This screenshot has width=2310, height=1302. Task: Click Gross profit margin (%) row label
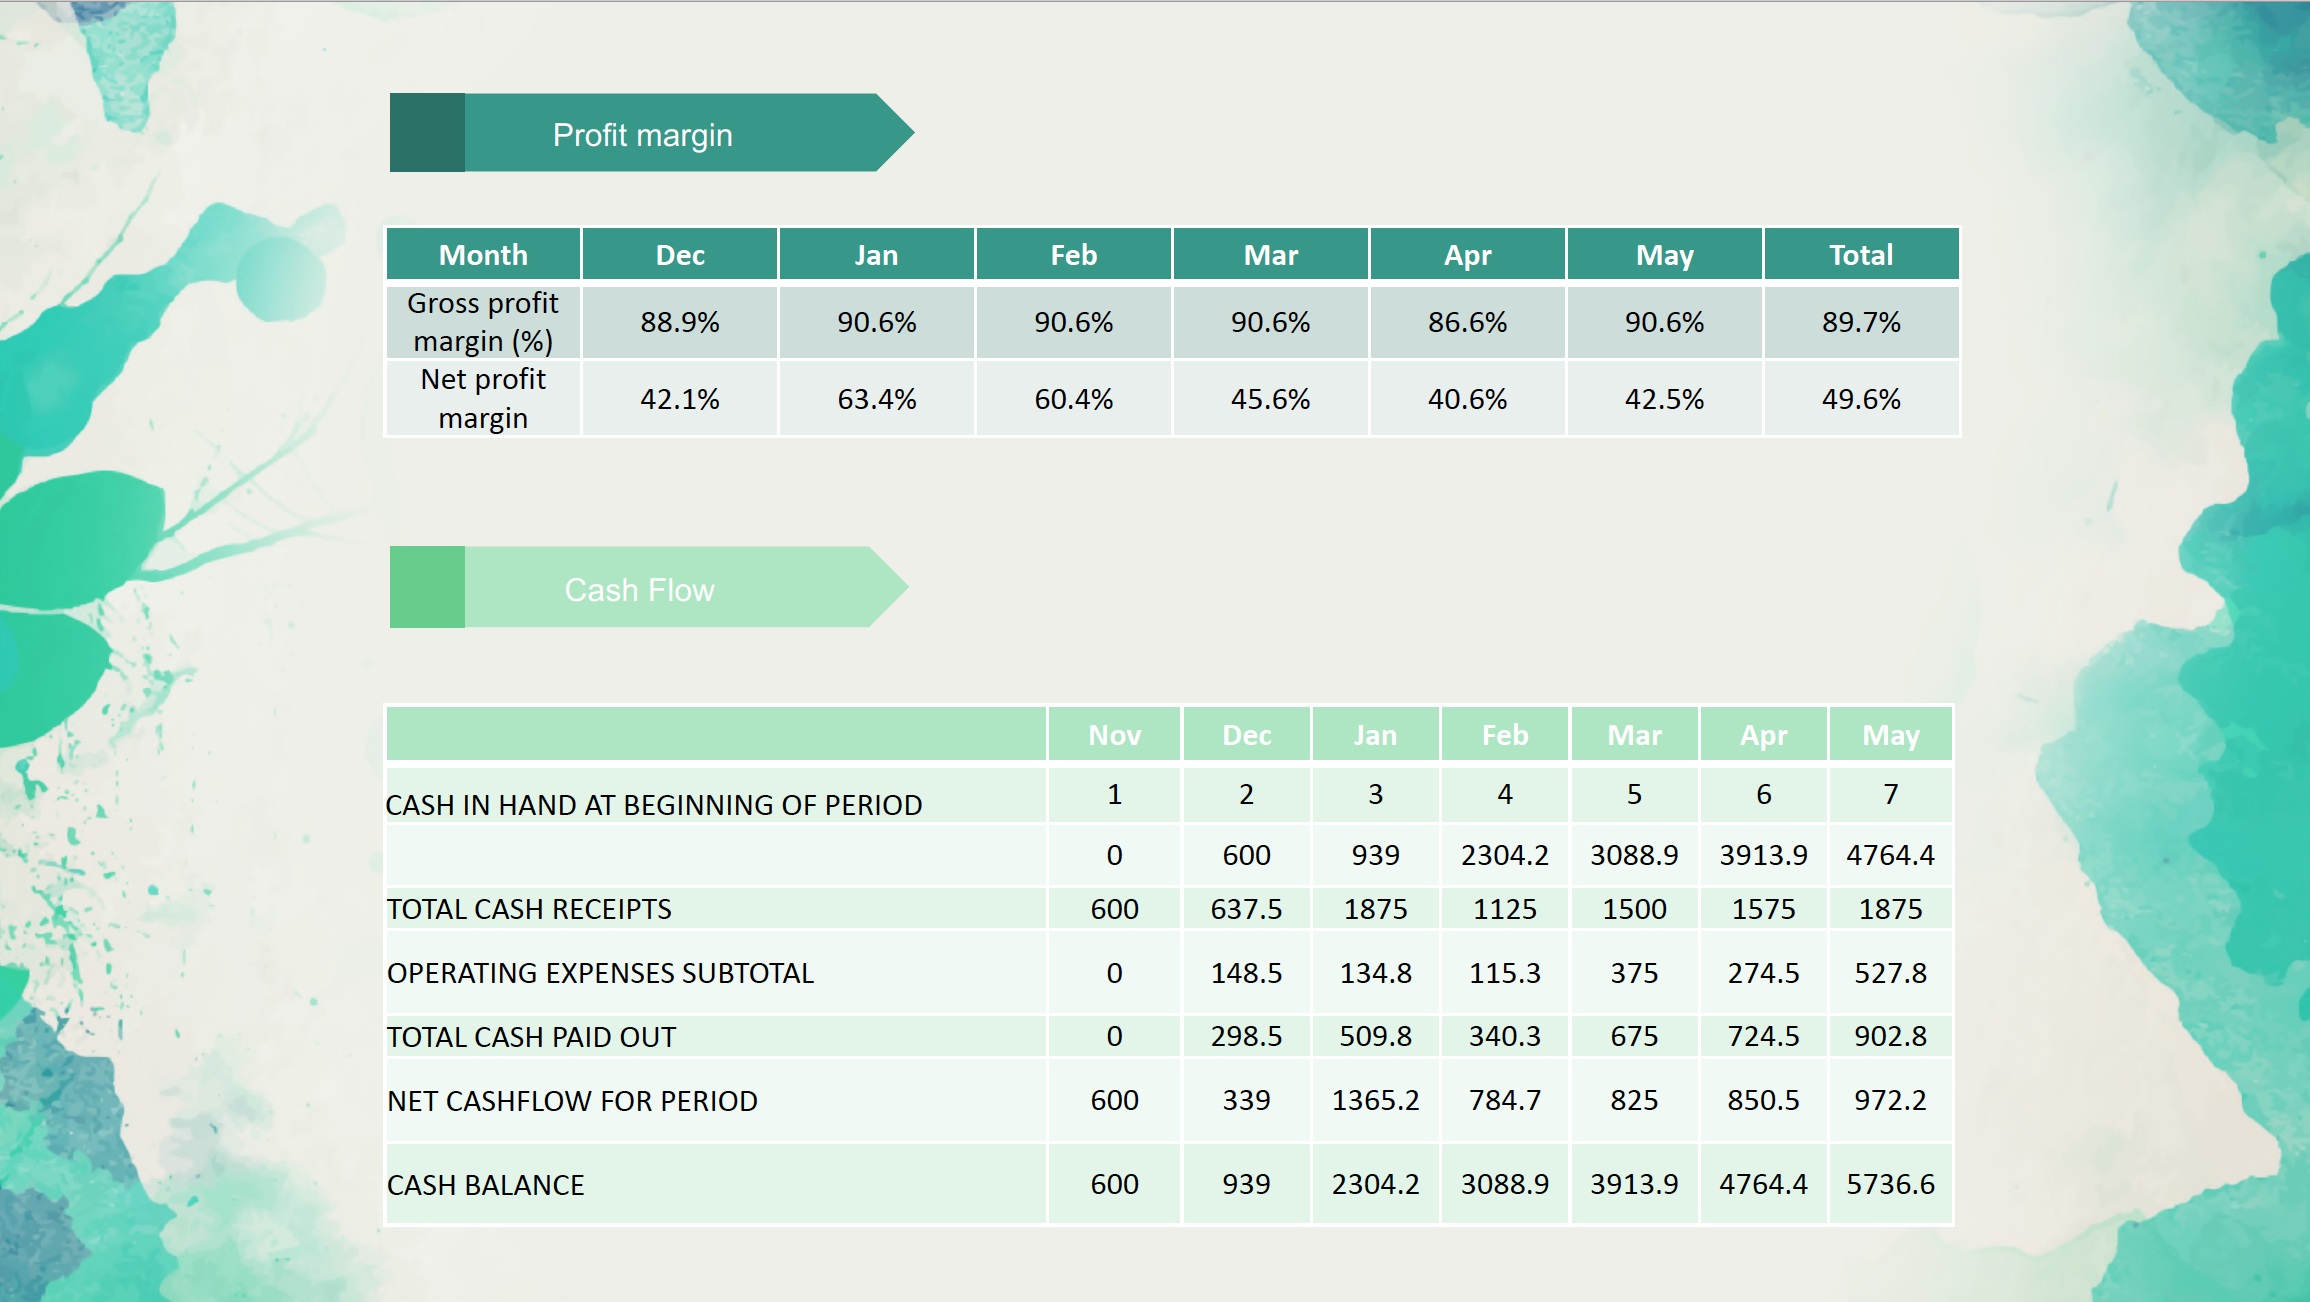coord(483,322)
